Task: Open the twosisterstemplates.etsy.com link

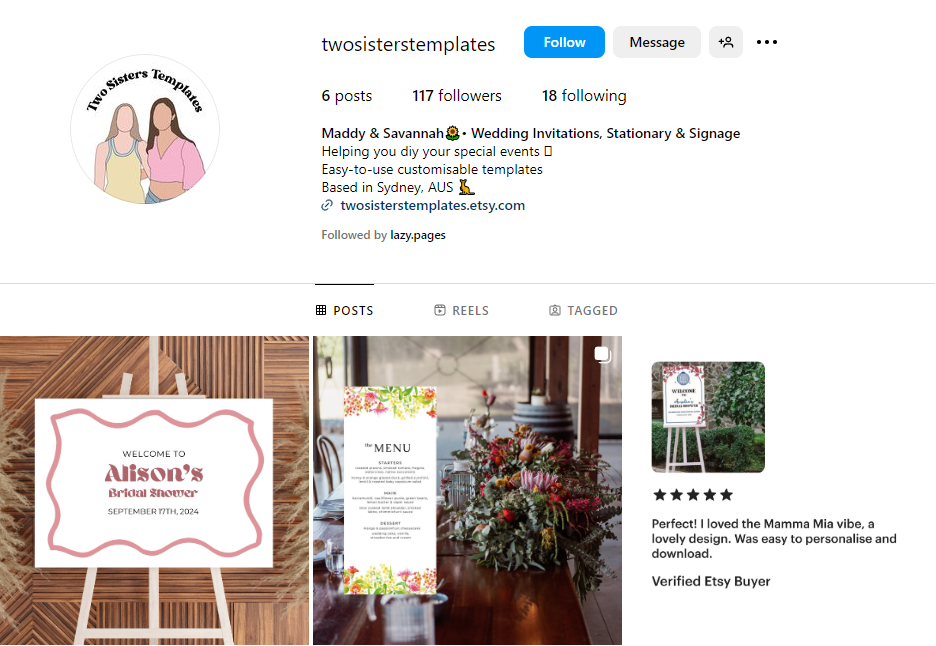Action: pos(433,205)
